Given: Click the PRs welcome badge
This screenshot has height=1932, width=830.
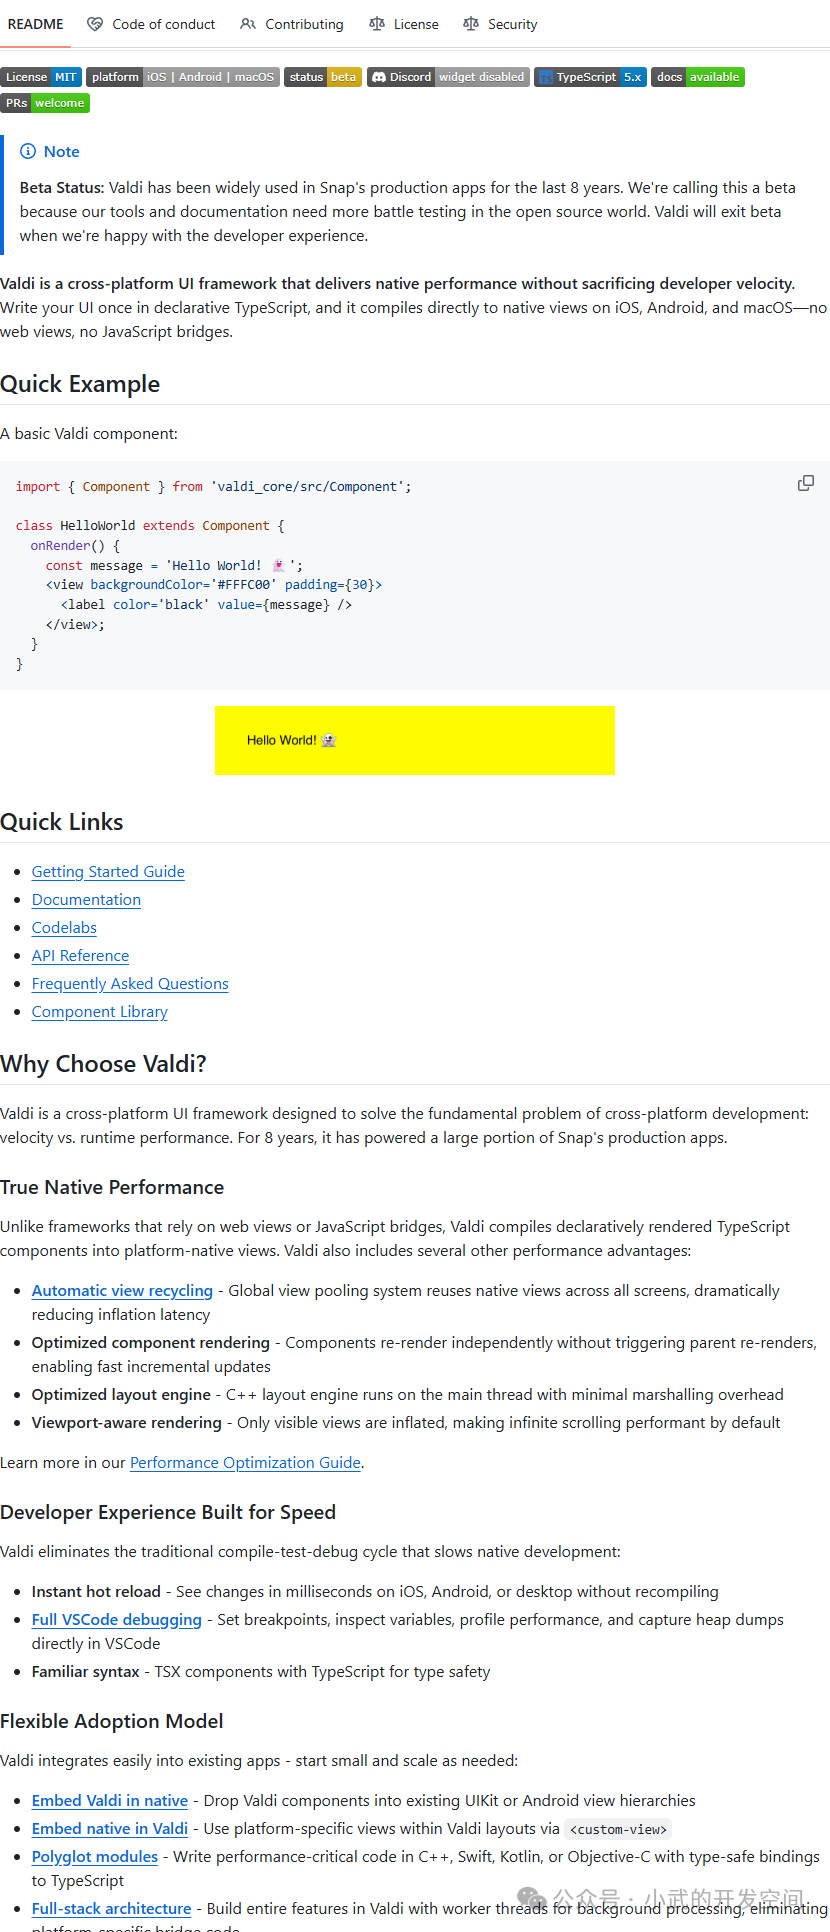Looking at the screenshot, I should (x=45, y=103).
